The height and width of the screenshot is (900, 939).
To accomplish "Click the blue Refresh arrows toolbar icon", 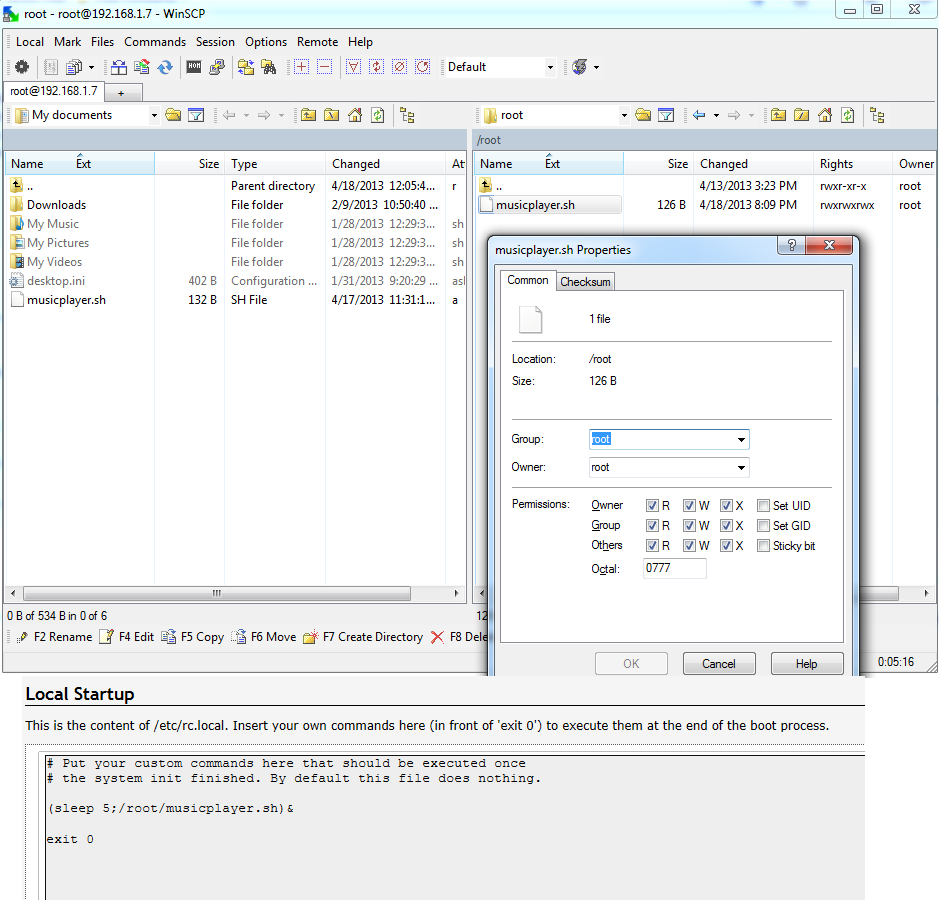I will click(x=165, y=67).
